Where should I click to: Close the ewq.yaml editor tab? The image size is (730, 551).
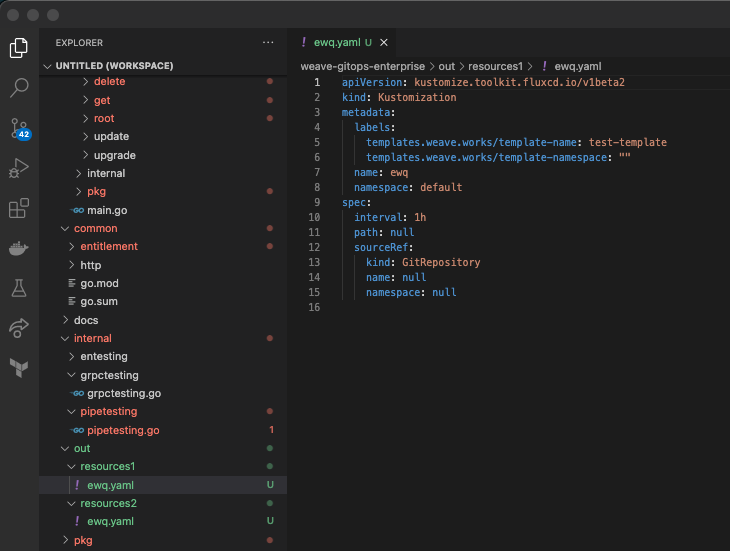coord(384,42)
